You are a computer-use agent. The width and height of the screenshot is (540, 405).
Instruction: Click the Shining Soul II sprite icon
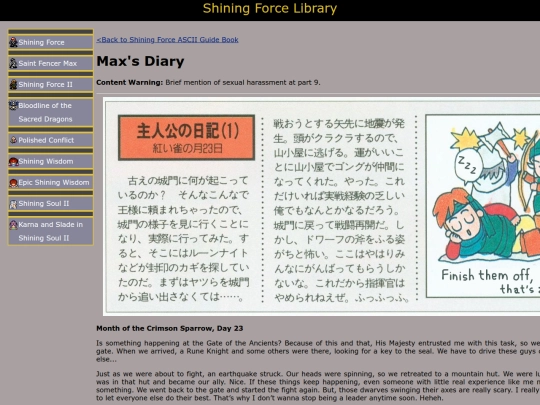pos(13,204)
